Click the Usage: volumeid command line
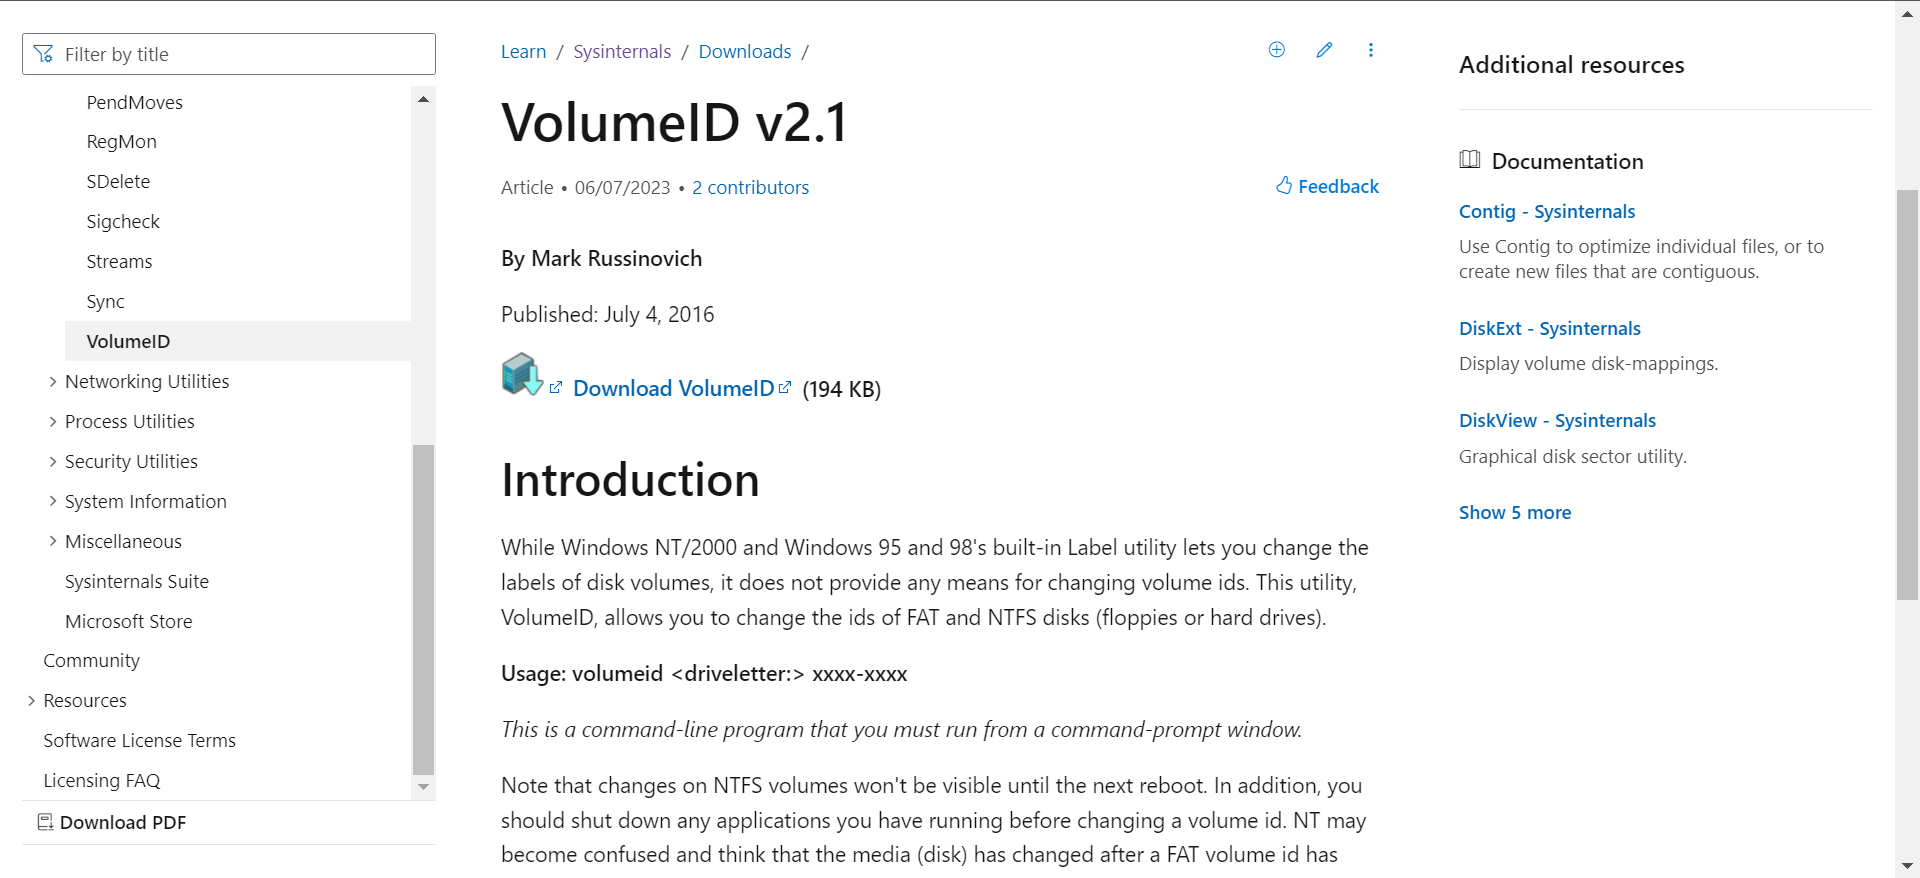Image resolution: width=1920 pixels, height=878 pixels. click(704, 673)
